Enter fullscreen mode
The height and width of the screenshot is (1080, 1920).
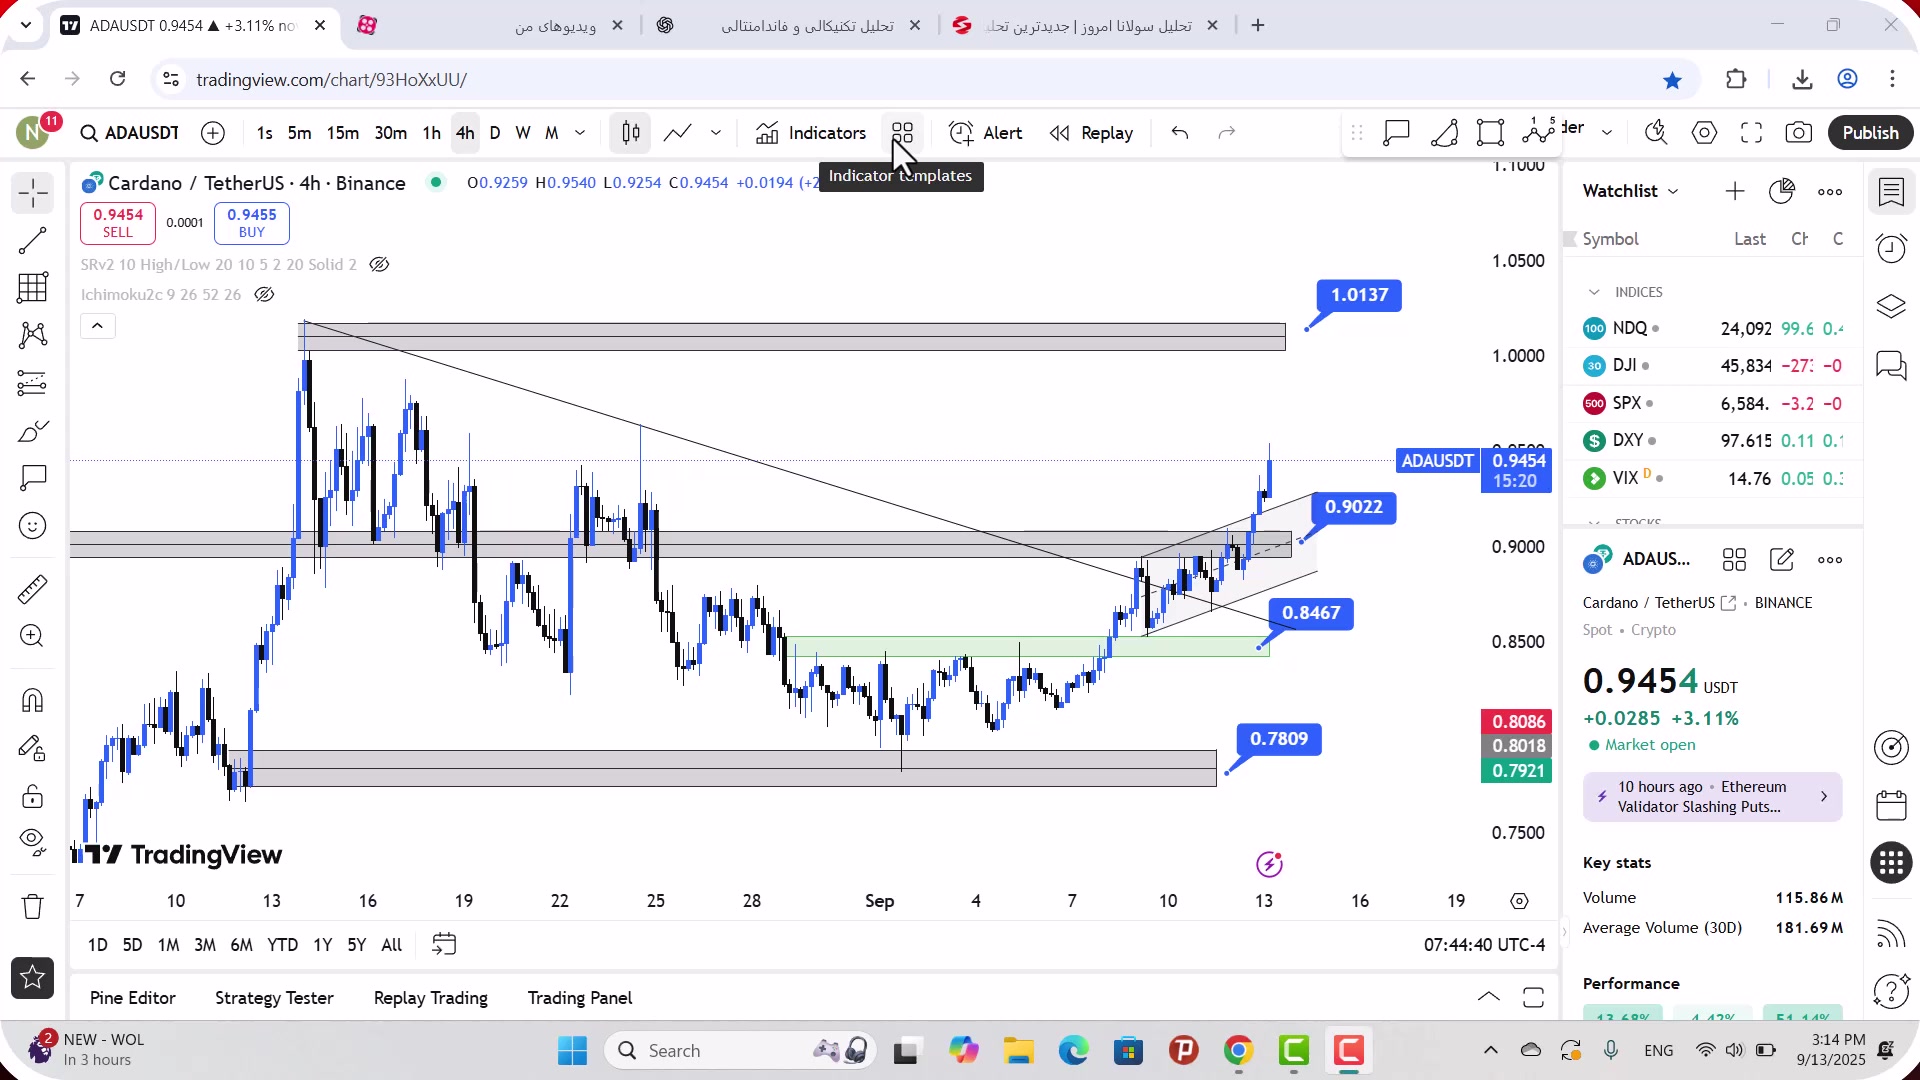1751,133
